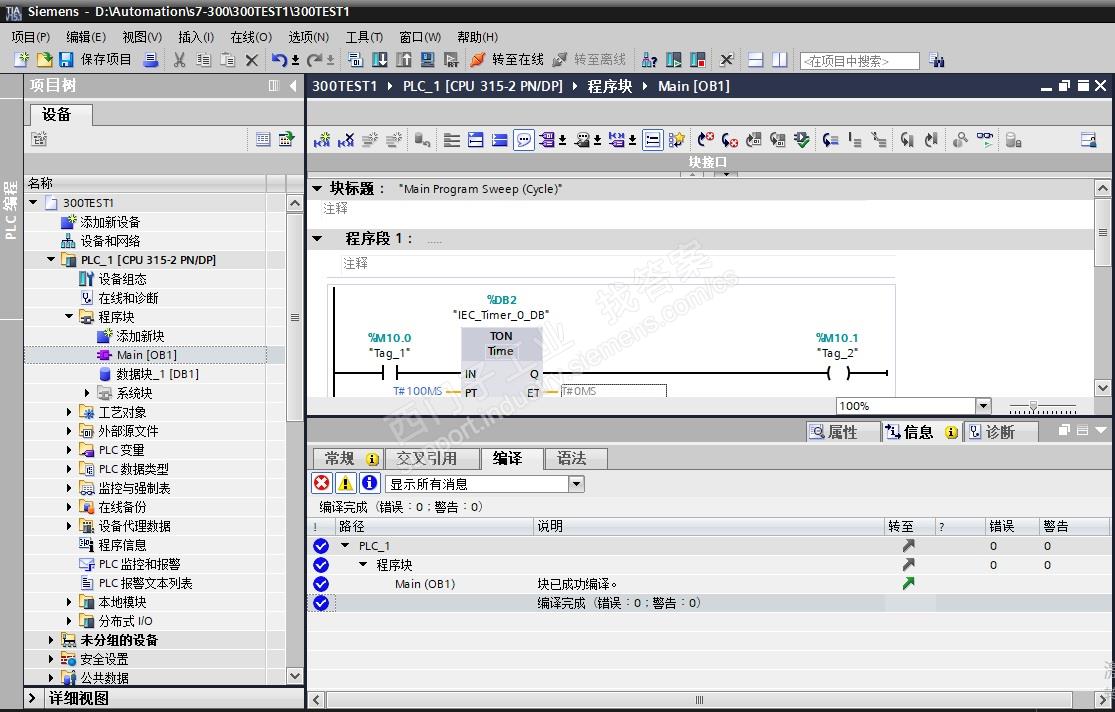The width and height of the screenshot is (1115, 712).
Task: Toggle error messages filter in compile tab
Action: (322, 484)
